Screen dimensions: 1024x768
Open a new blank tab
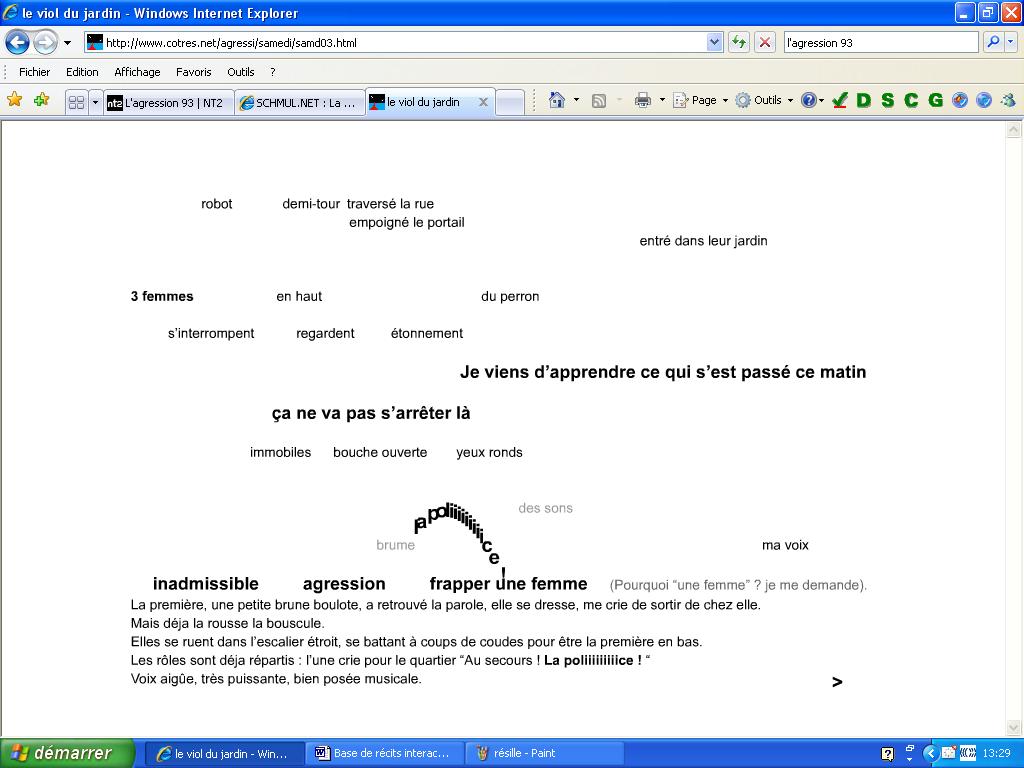(510, 103)
